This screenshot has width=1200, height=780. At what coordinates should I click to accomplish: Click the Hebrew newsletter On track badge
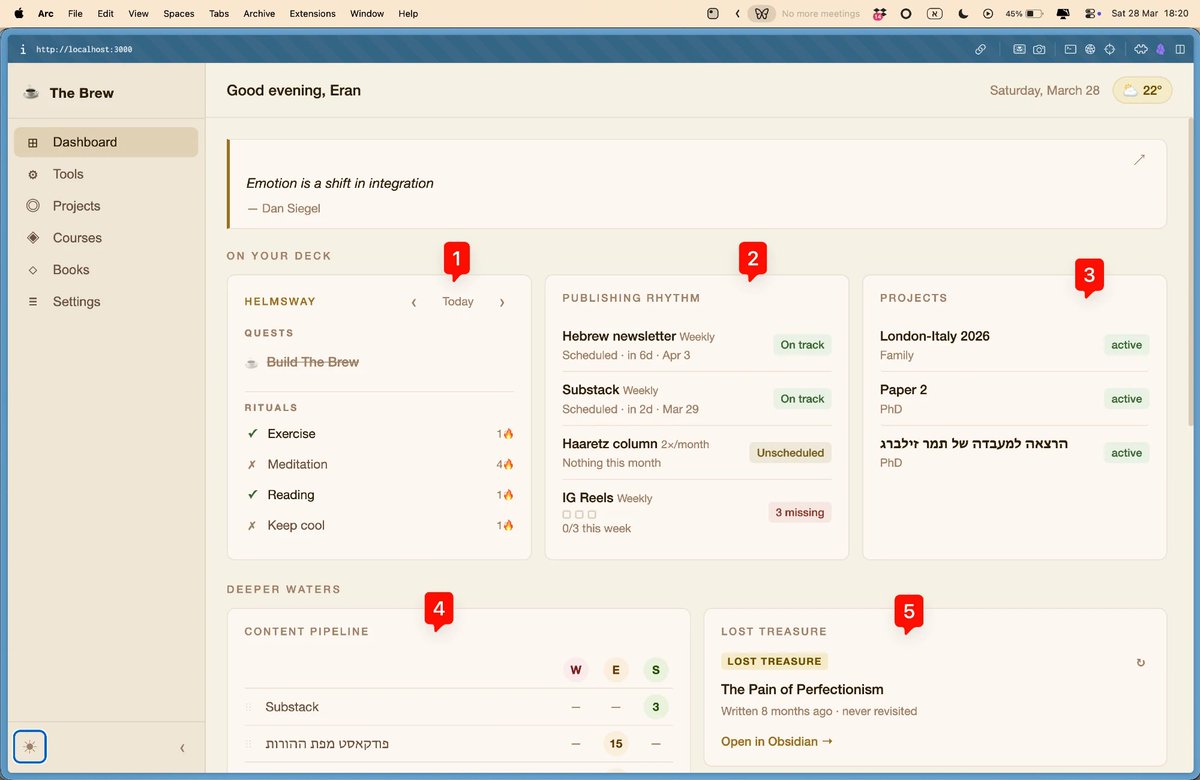tap(802, 345)
